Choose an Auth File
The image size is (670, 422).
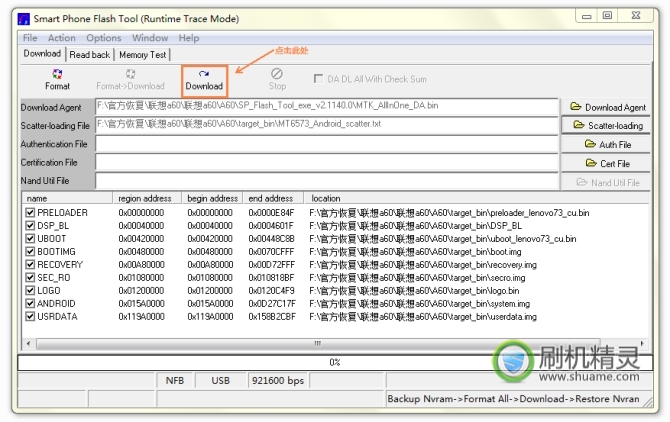coord(607,144)
